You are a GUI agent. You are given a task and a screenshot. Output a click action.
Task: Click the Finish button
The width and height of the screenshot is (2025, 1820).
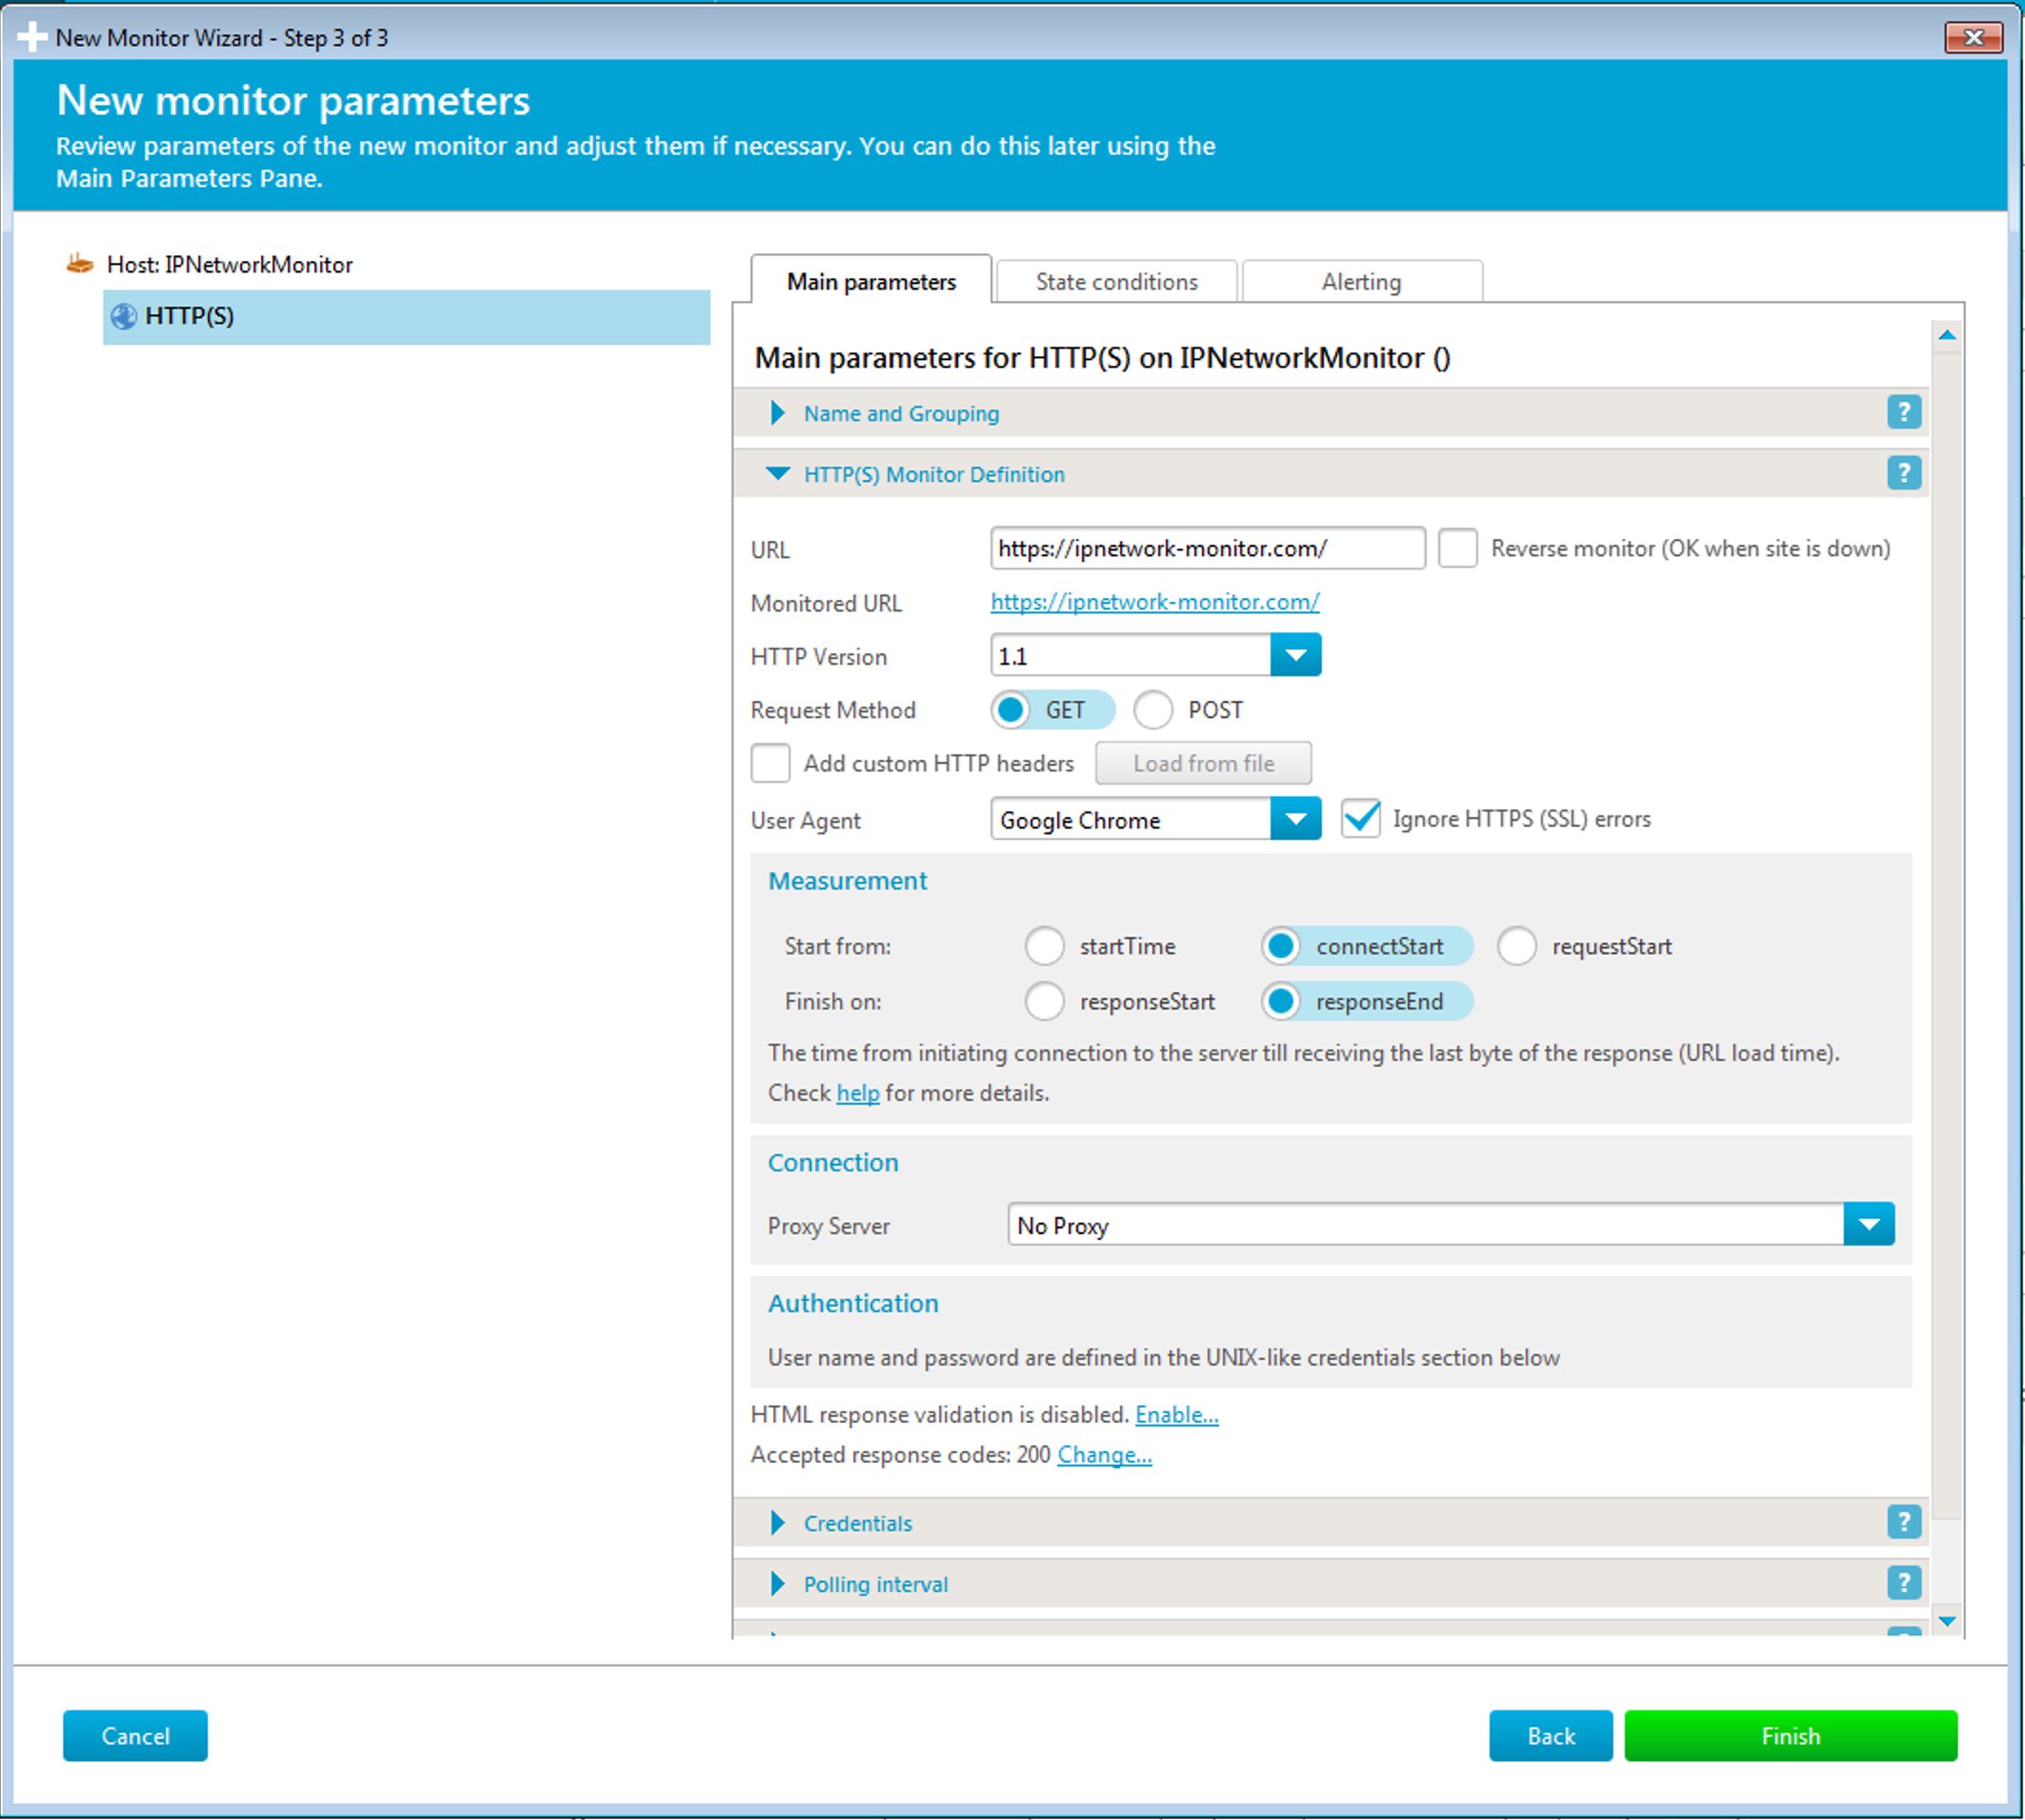click(x=1790, y=1736)
